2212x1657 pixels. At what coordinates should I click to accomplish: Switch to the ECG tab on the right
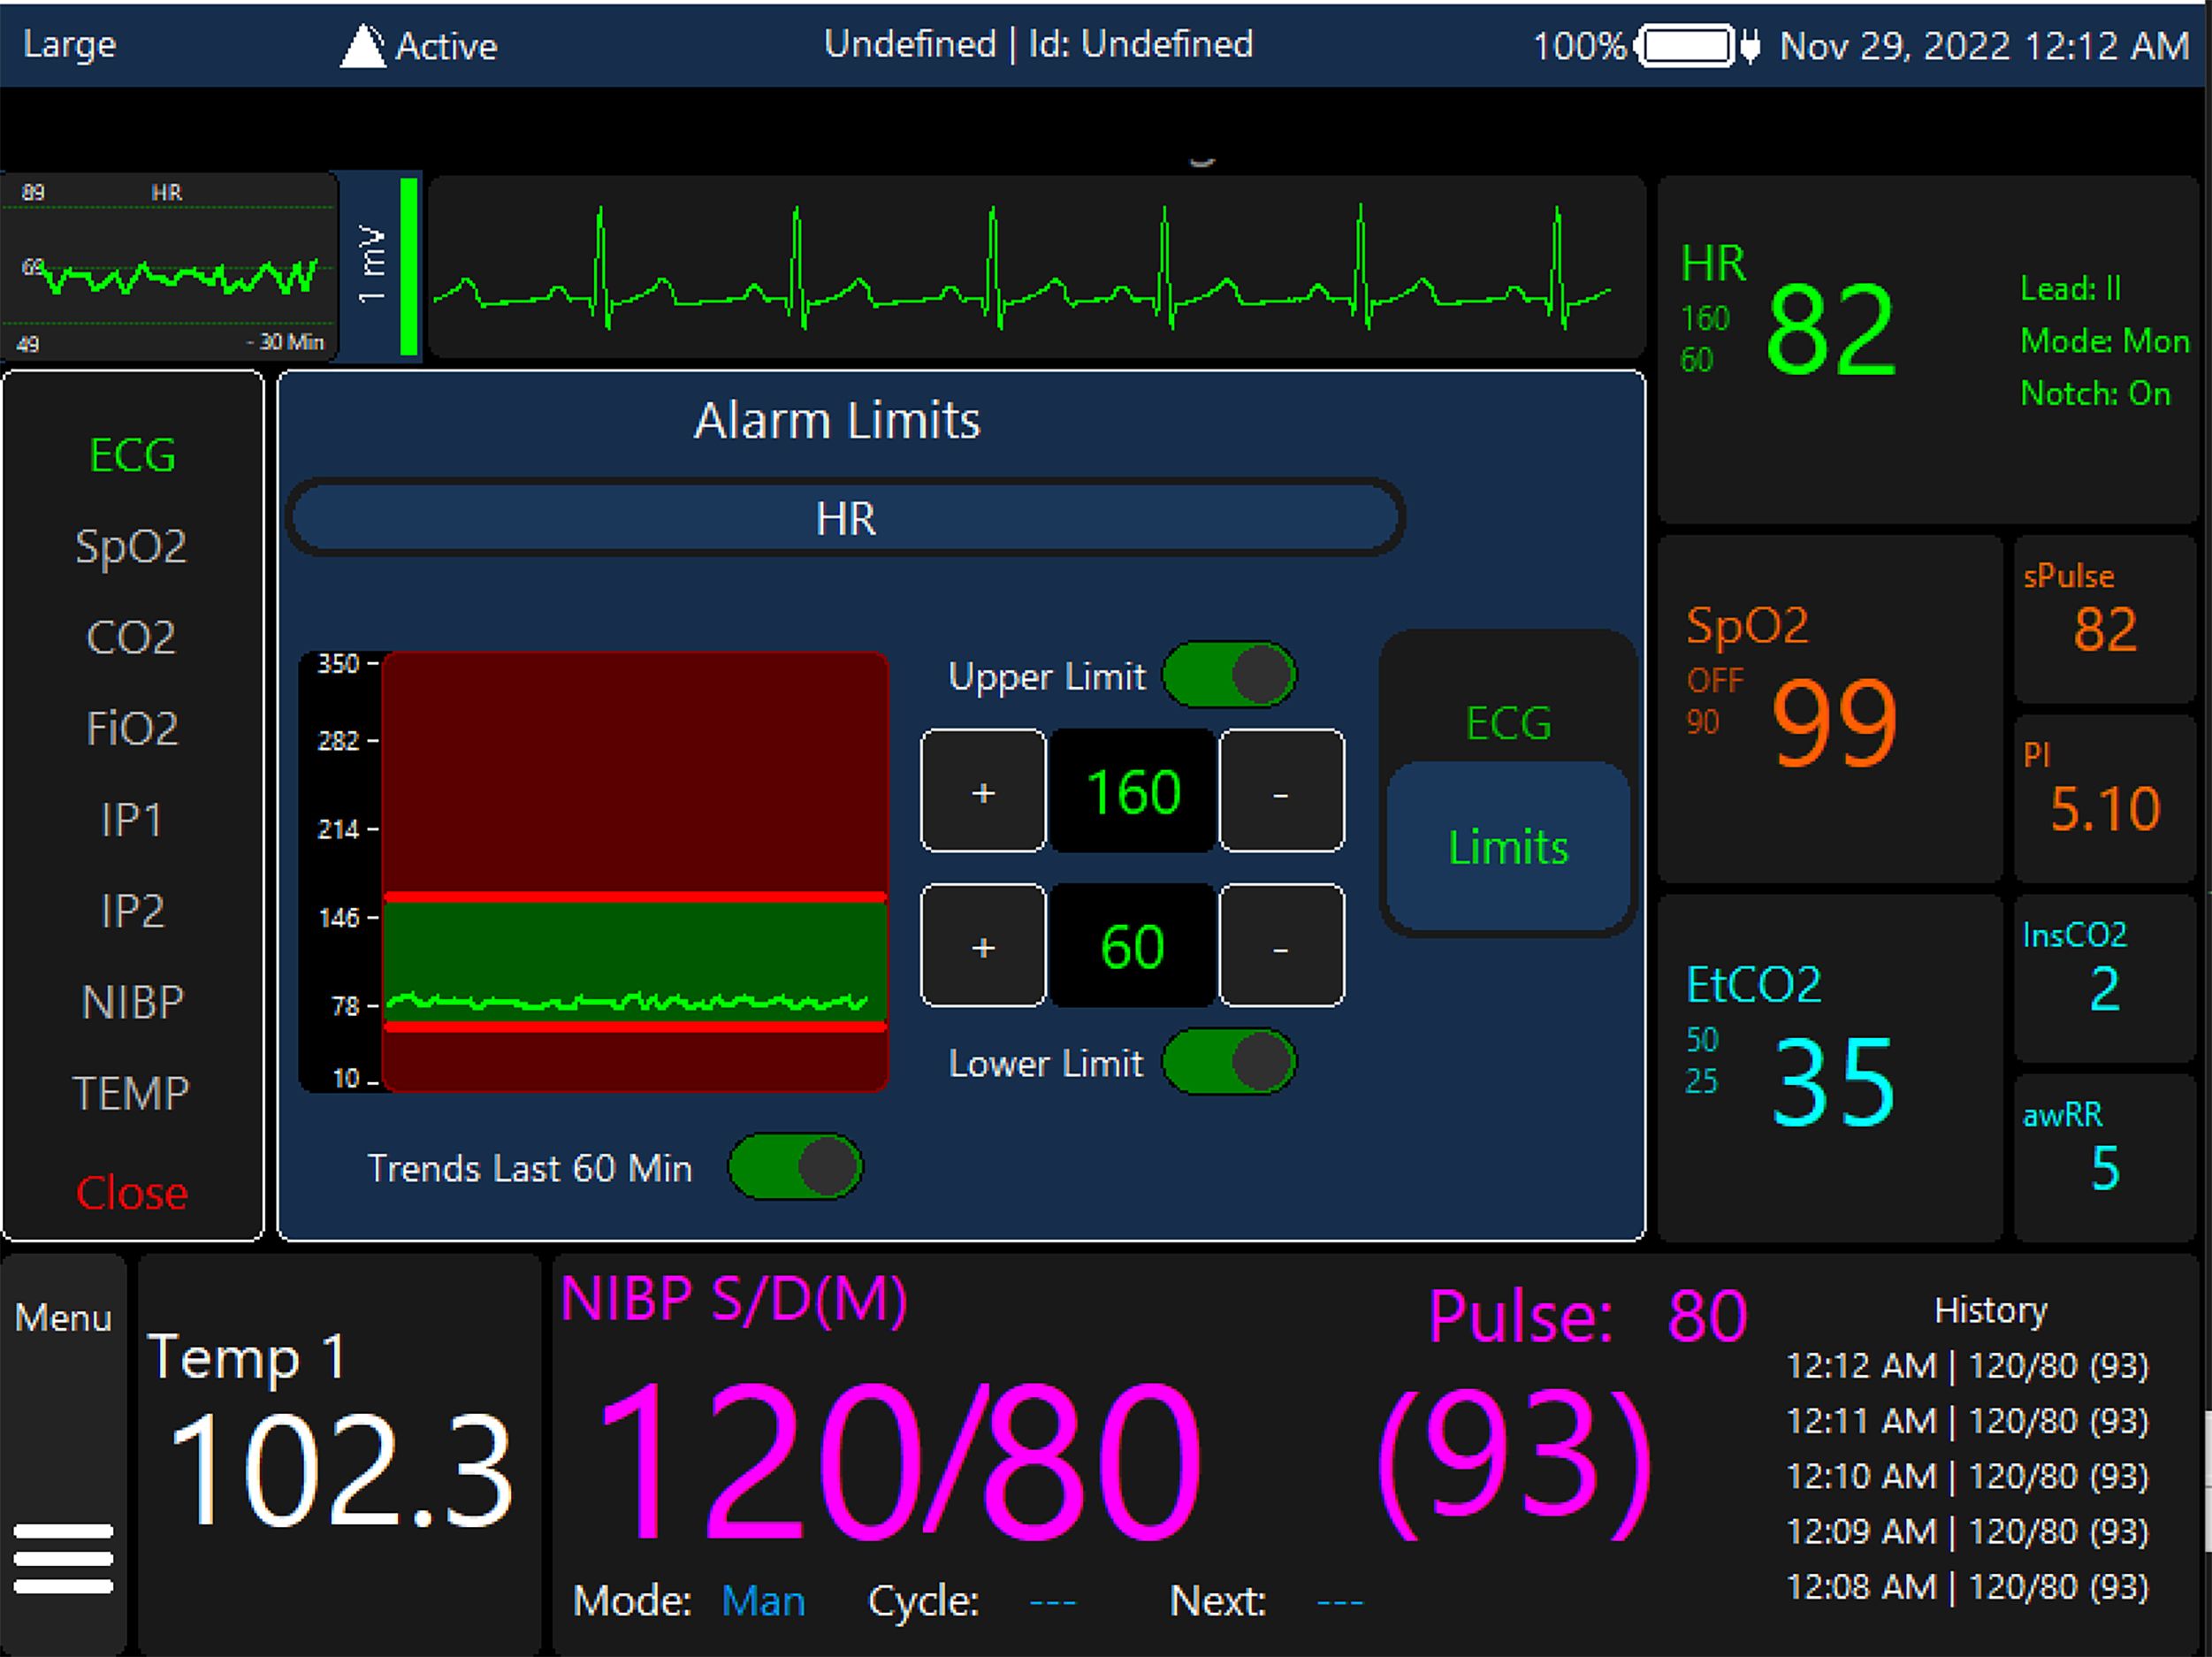(x=1507, y=722)
